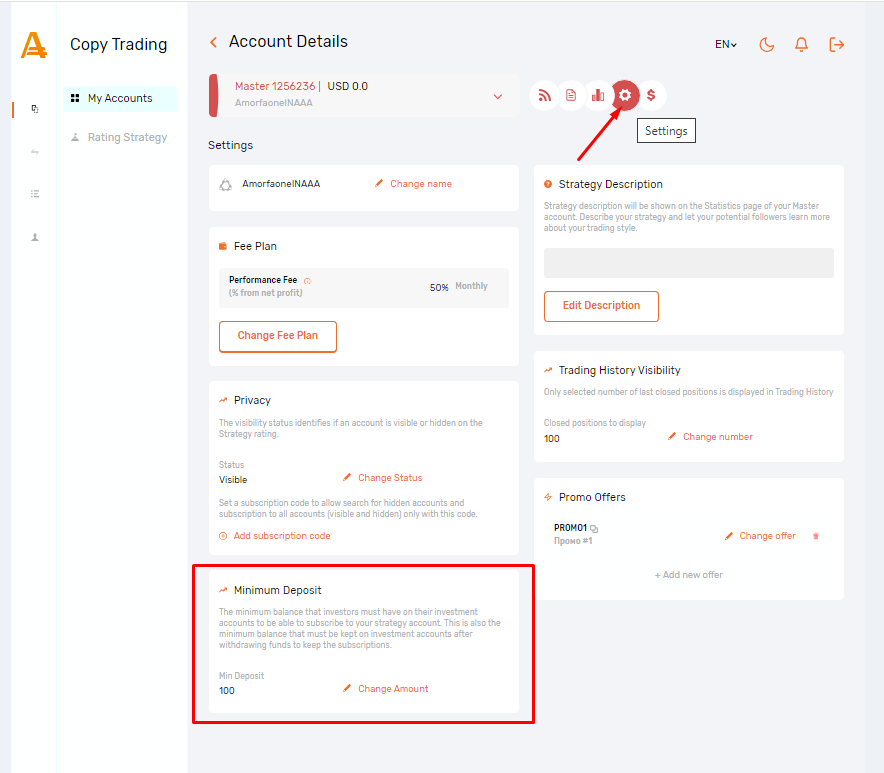Go back using the Account Details arrow
This screenshot has height=773, width=884.
pos(213,42)
